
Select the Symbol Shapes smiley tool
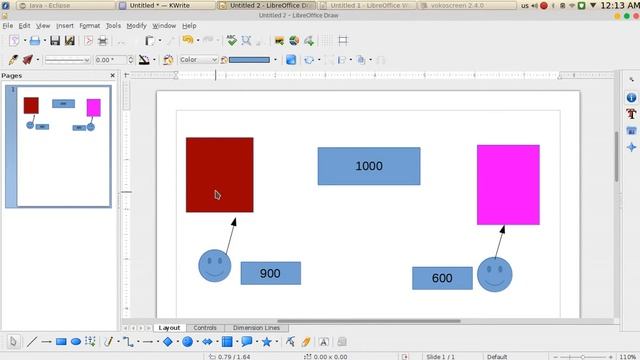[187, 342]
